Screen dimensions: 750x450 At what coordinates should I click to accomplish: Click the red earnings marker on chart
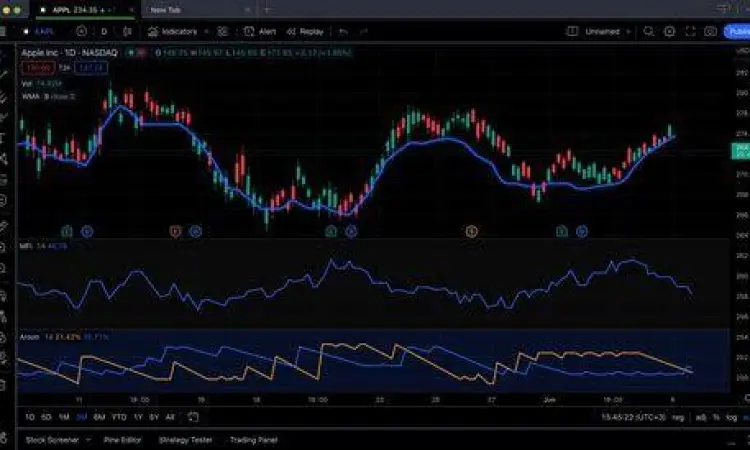tap(176, 231)
